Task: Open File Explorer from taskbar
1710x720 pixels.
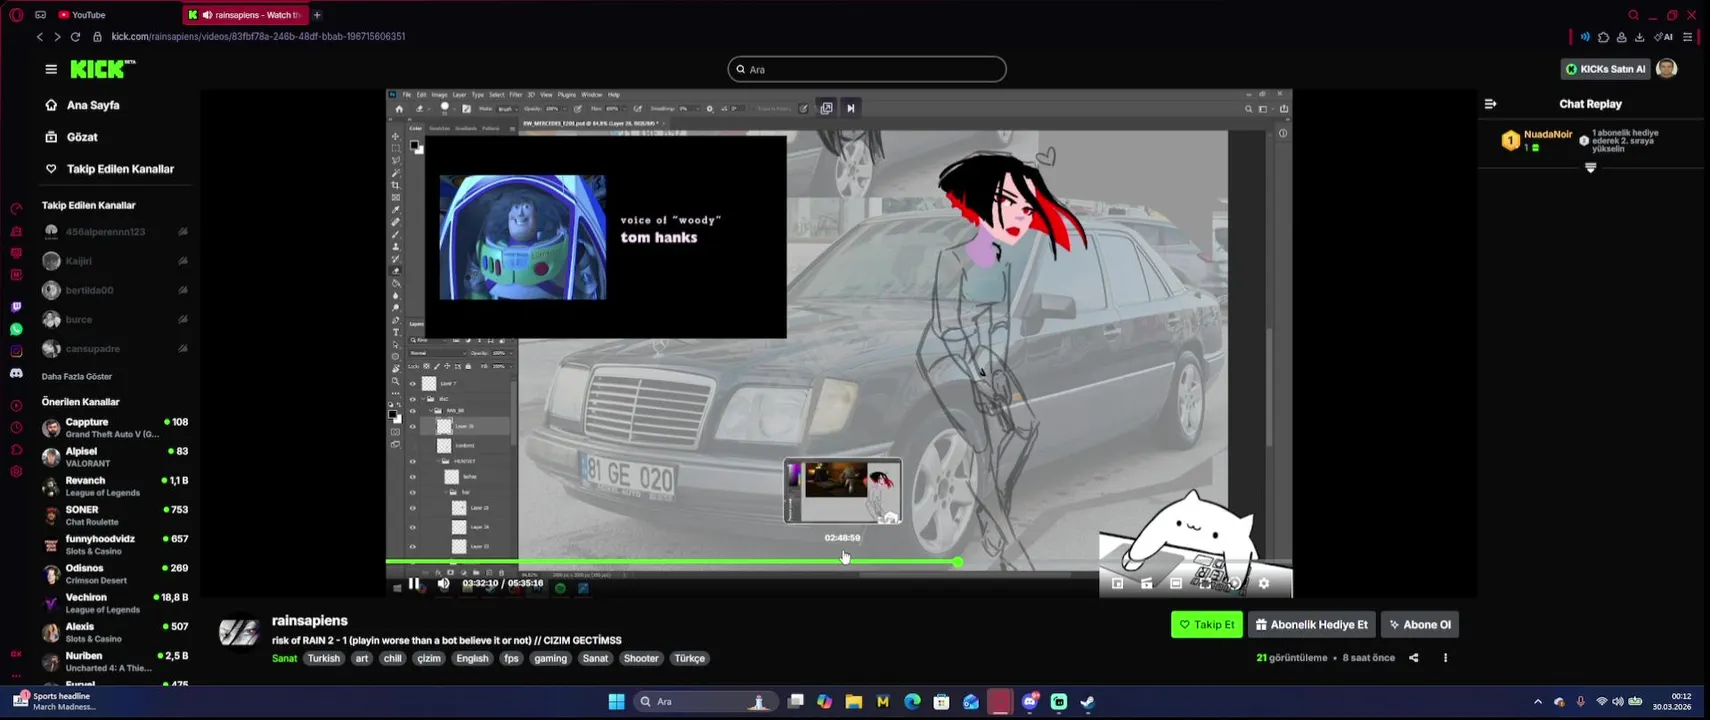Action: [x=853, y=702]
